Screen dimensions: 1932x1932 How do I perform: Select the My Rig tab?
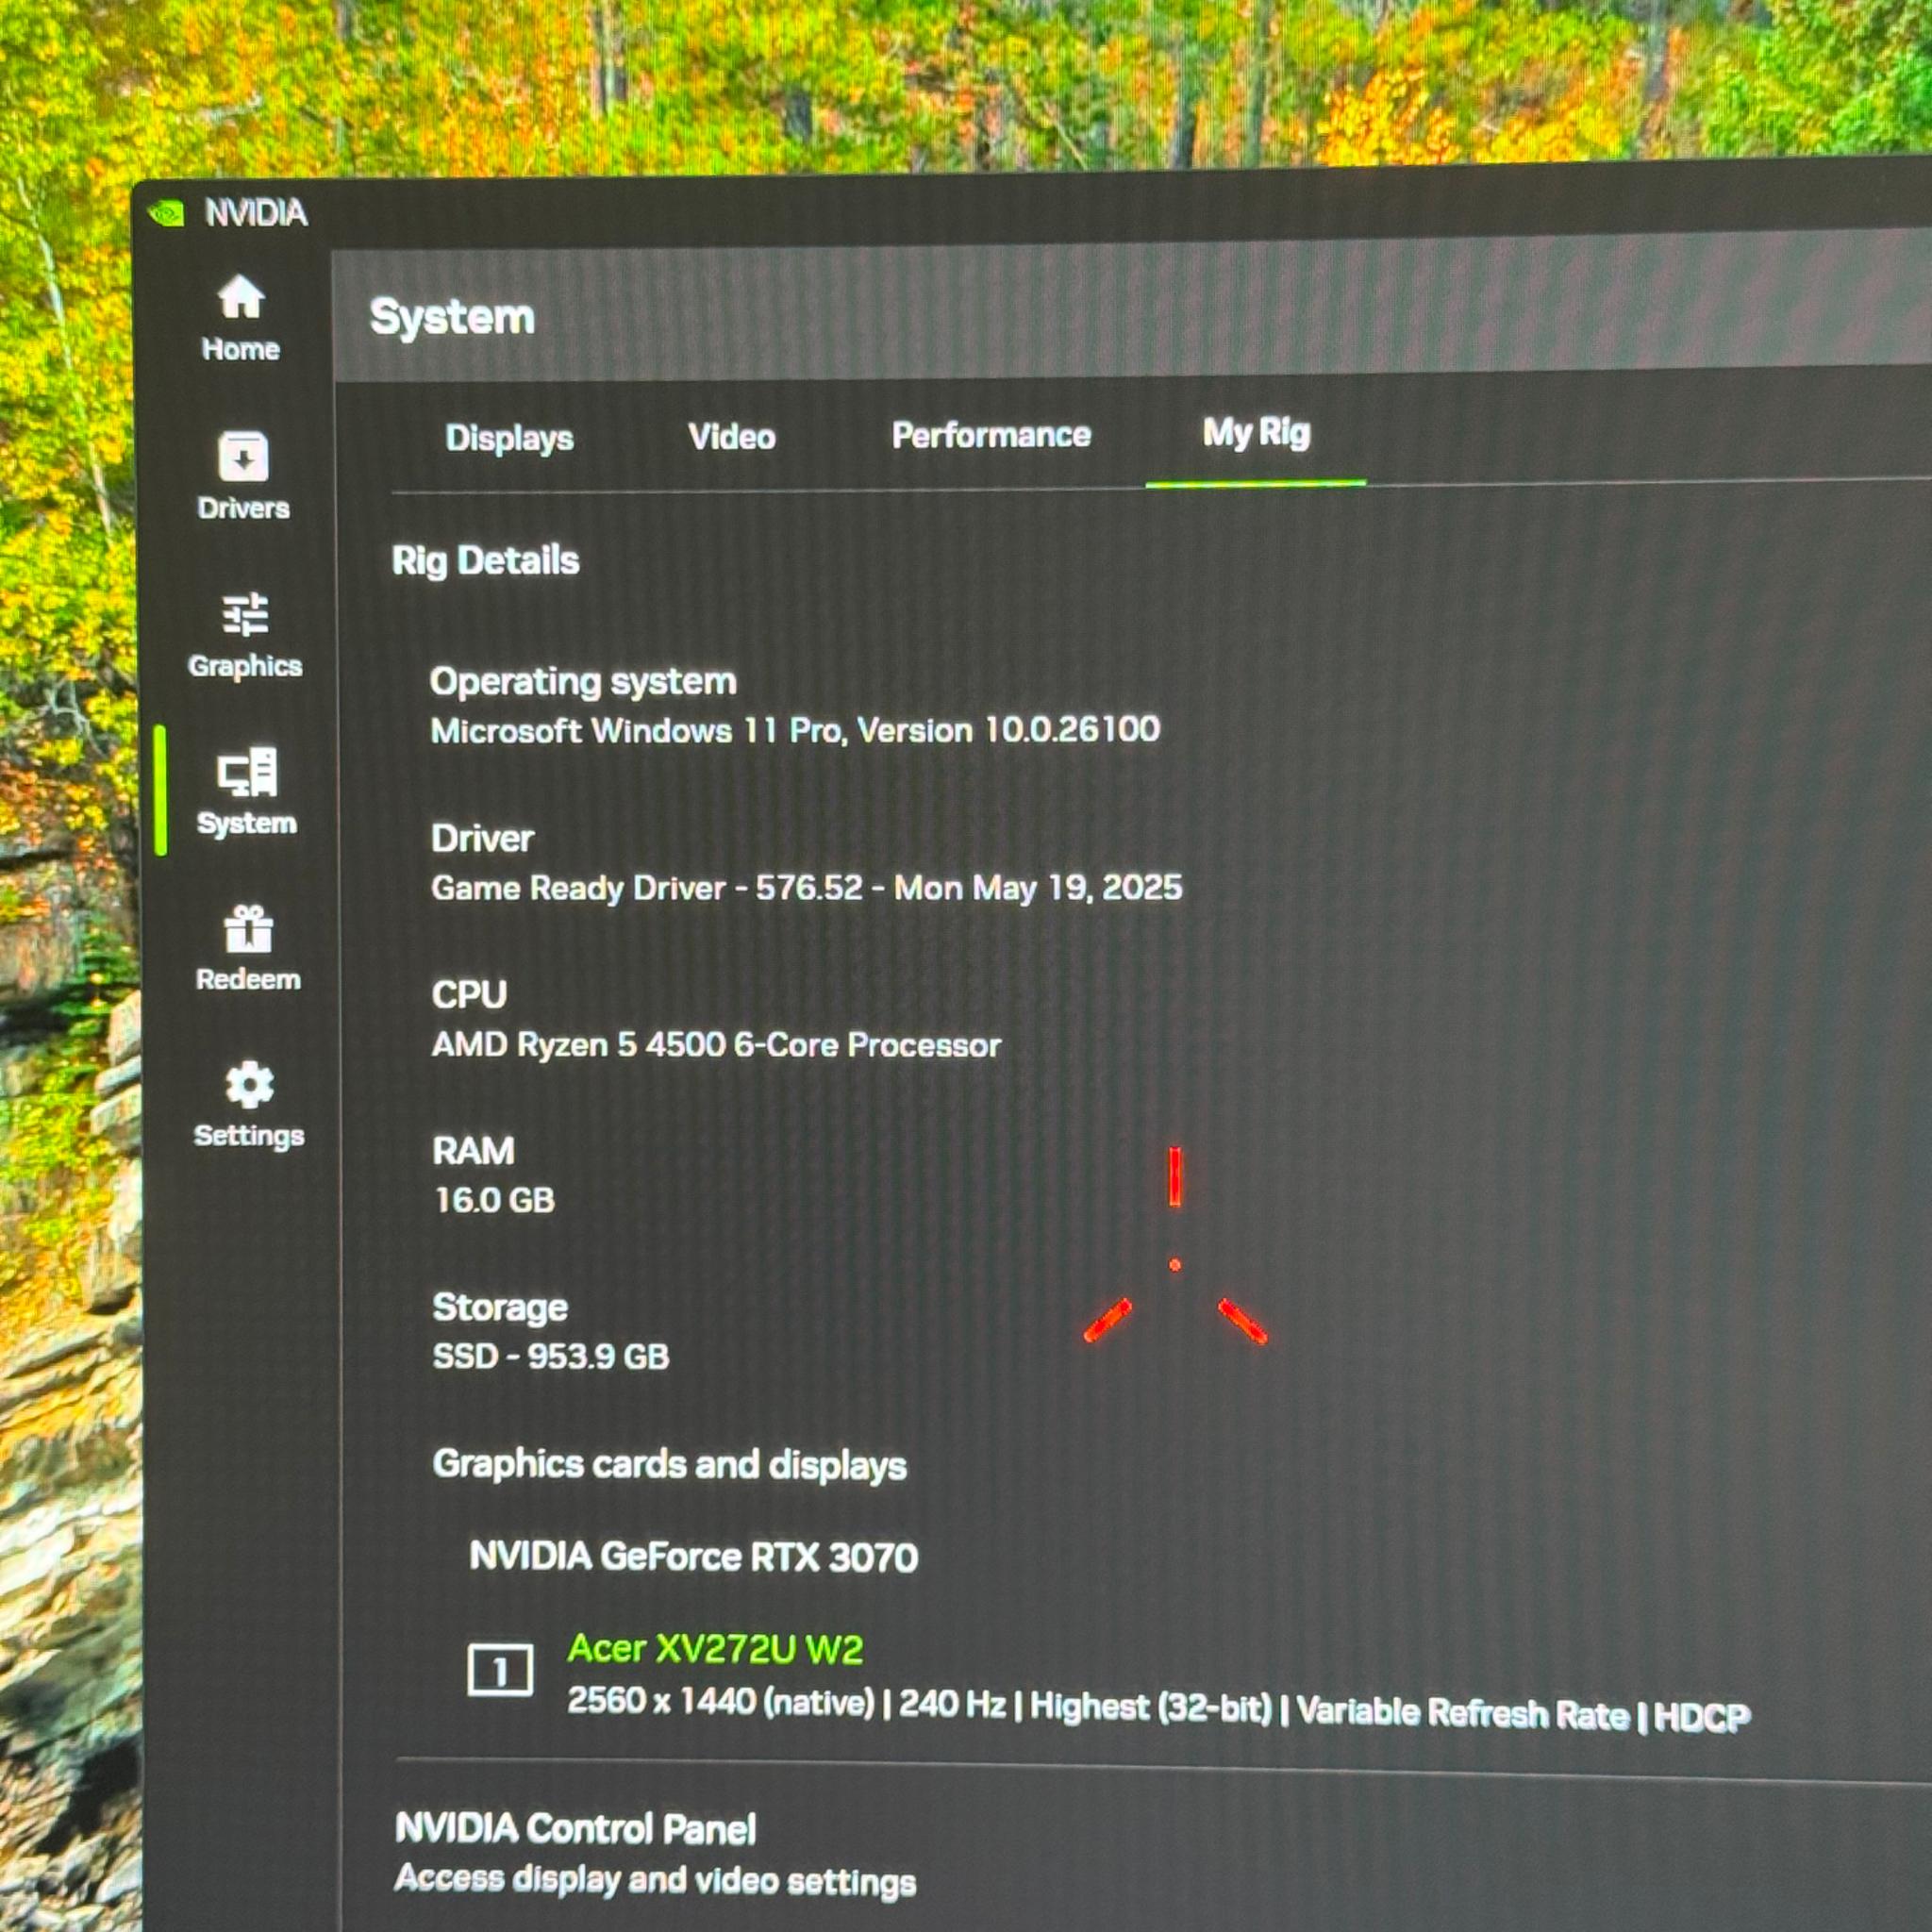pyautogui.click(x=1256, y=432)
